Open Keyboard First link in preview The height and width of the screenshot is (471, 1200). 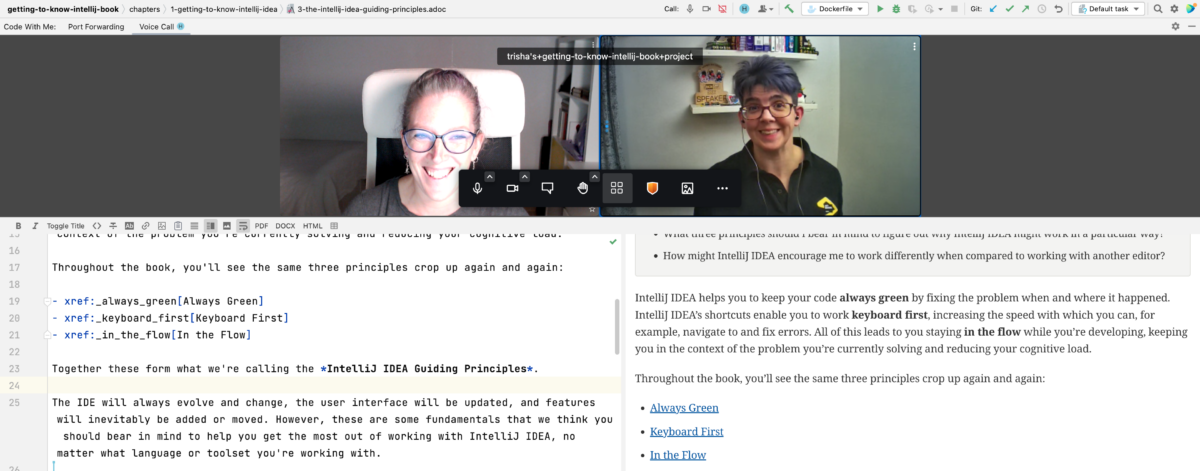tap(687, 431)
